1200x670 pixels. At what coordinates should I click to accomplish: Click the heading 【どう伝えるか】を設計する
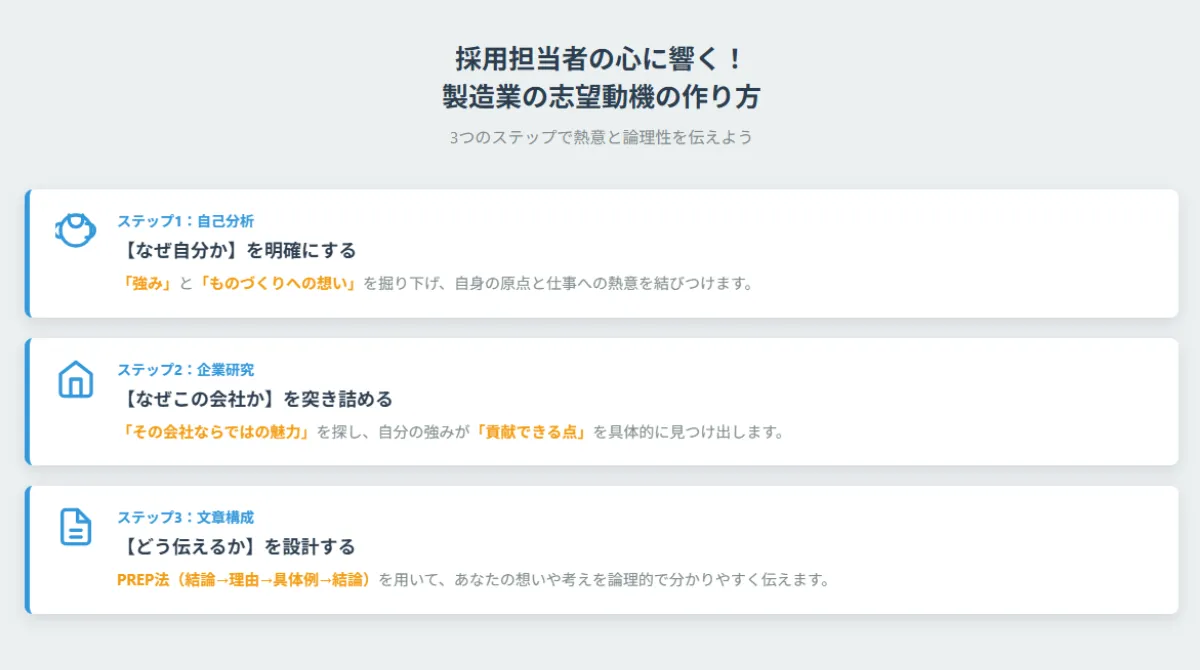point(236,547)
